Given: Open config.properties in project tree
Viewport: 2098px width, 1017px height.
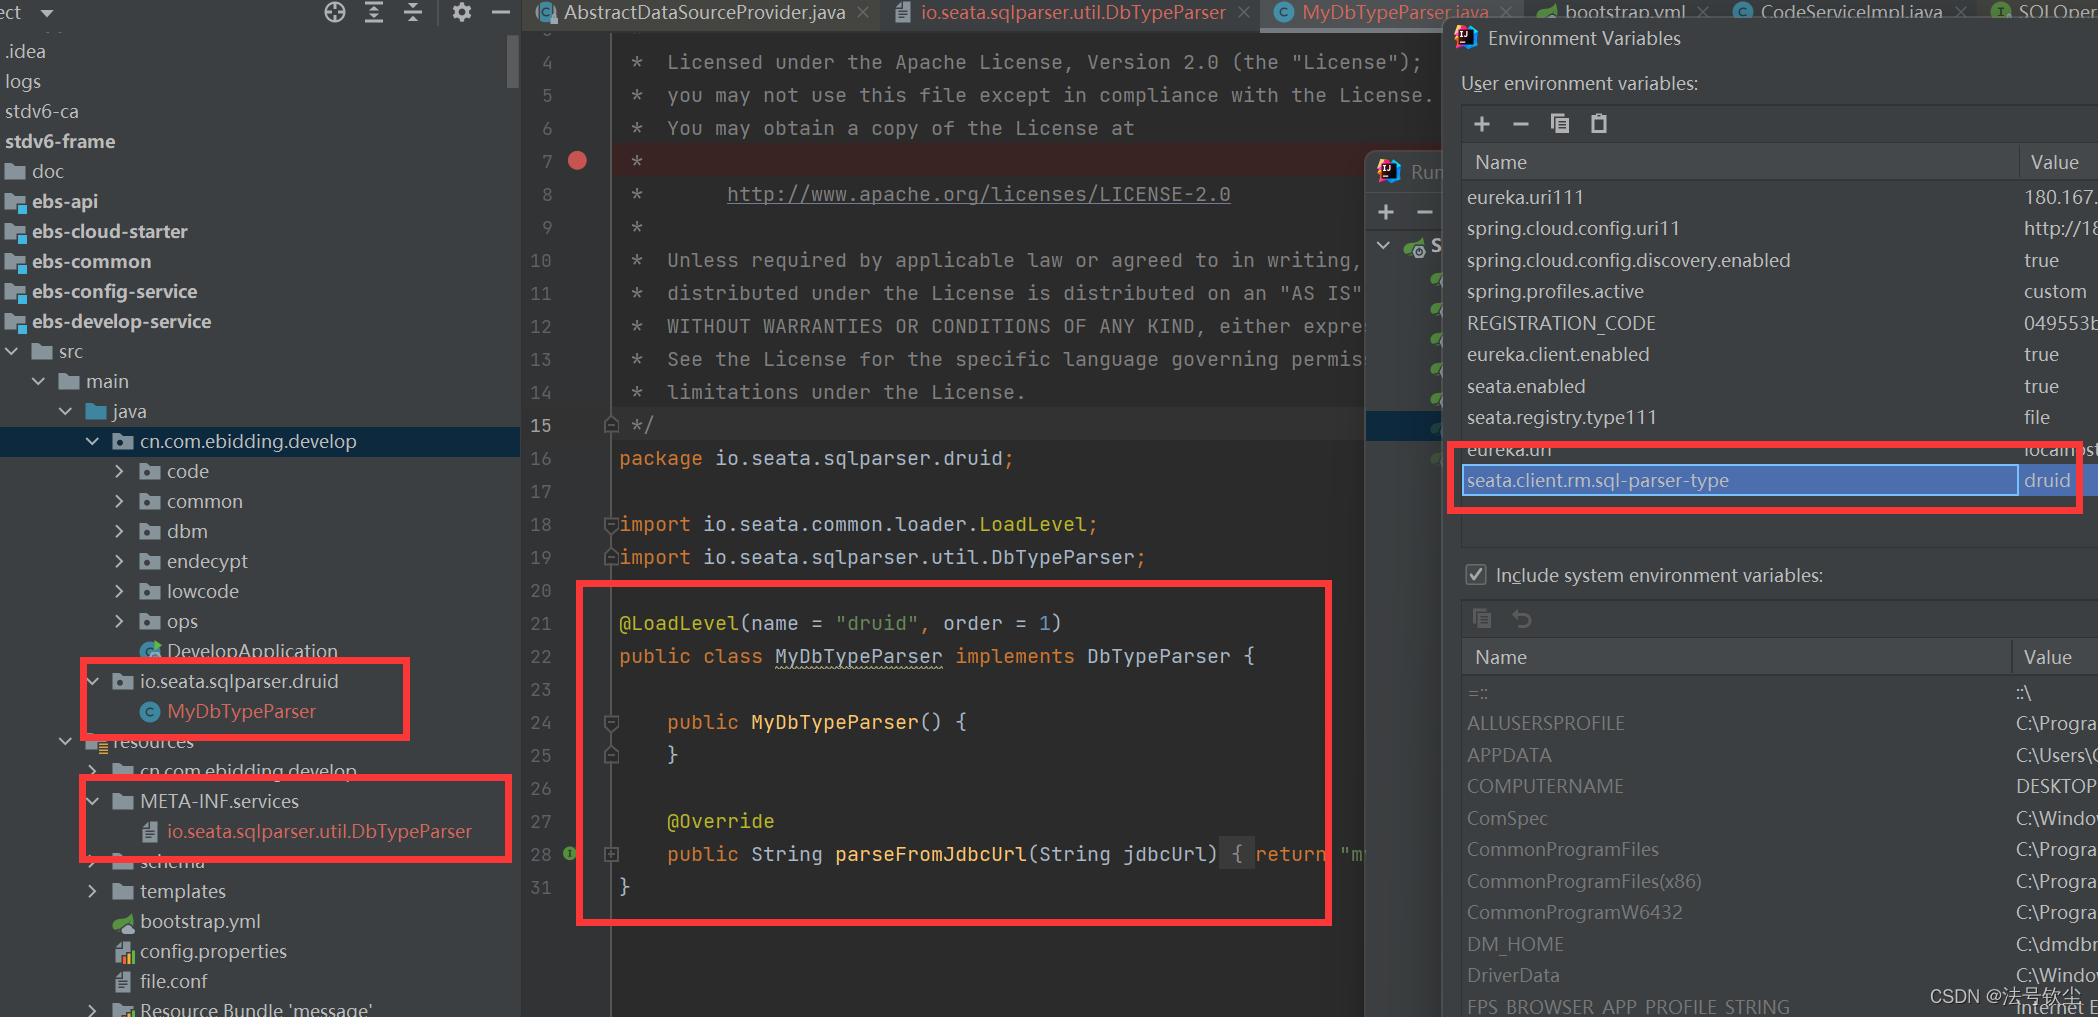Looking at the screenshot, I should click(x=213, y=951).
